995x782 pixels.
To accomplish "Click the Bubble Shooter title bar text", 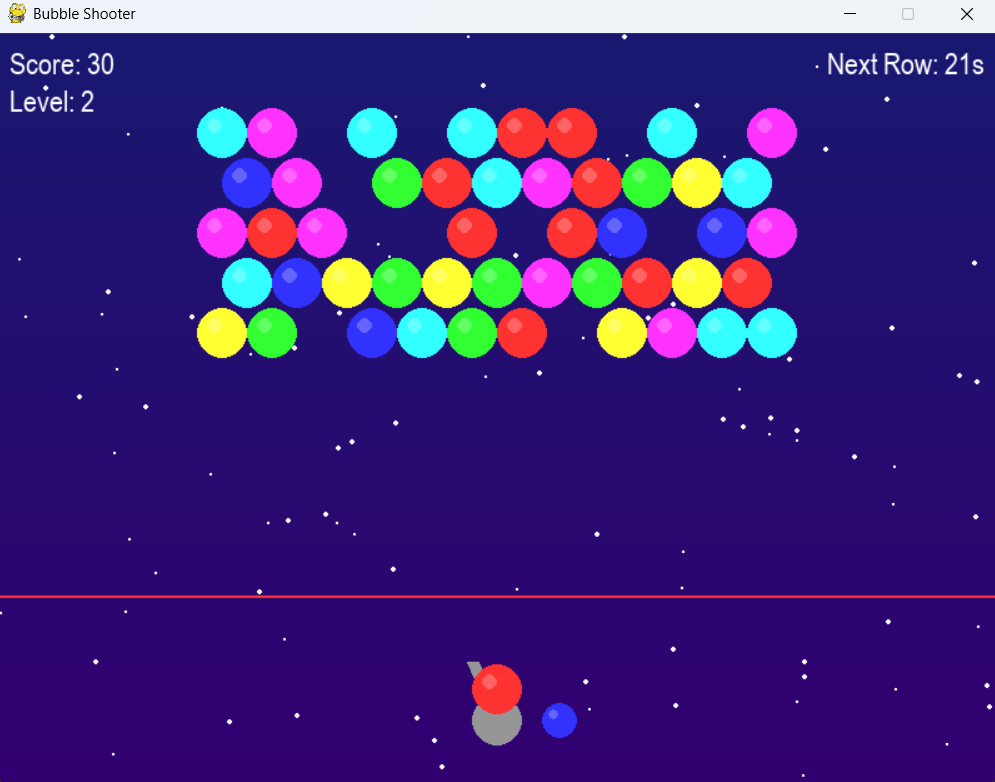I will [84, 14].
